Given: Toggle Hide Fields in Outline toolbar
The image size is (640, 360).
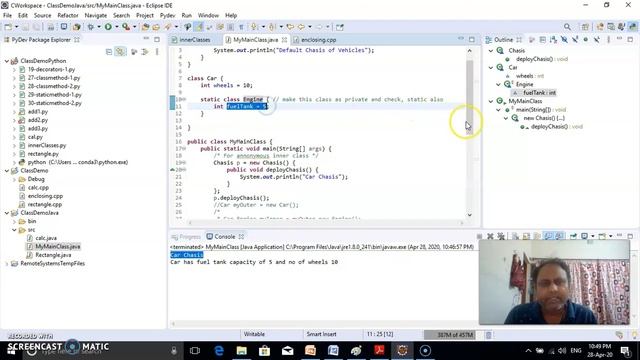Looking at the screenshot, I should [564, 40].
